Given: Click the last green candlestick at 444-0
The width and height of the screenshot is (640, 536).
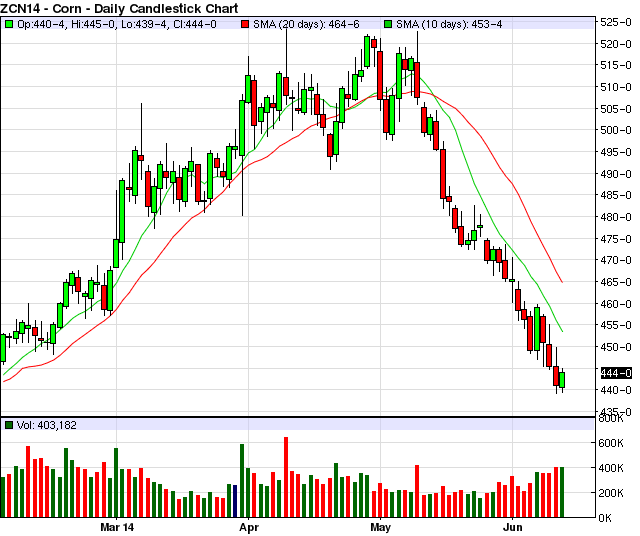Looking at the screenshot, I should click(562, 380).
